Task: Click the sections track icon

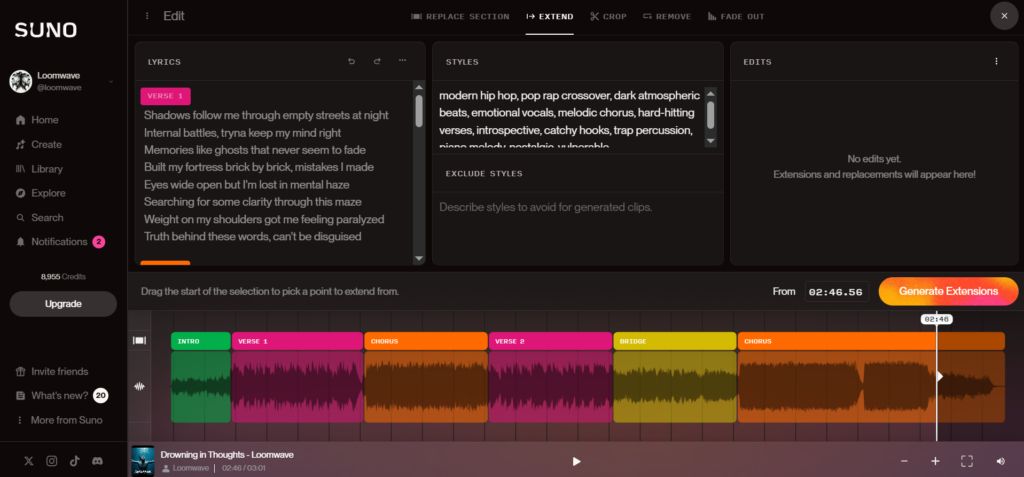Action: [139, 340]
